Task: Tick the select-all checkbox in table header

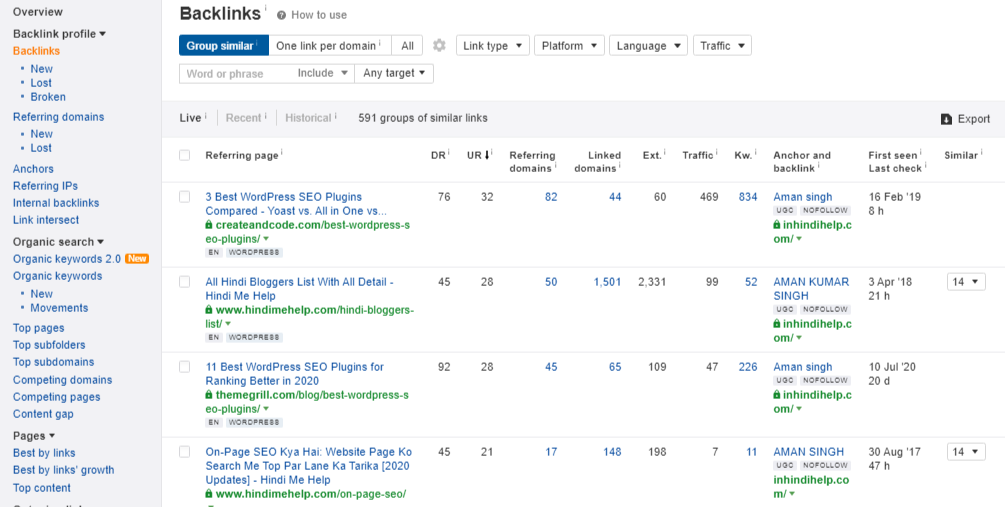Action: coord(185,155)
